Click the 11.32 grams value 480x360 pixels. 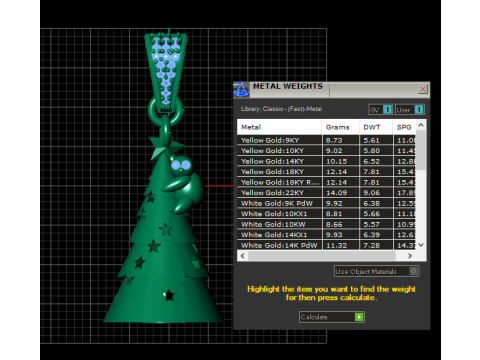coord(336,245)
